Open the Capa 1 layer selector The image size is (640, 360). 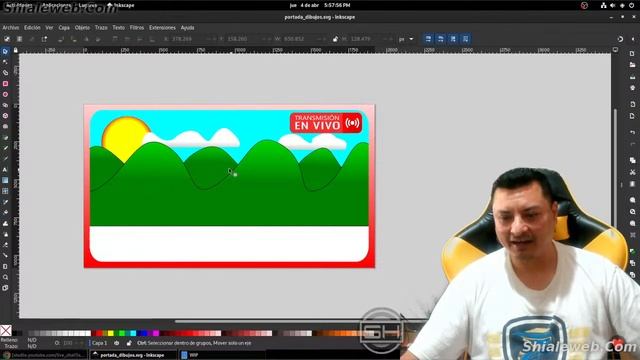[x=99, y=343]
